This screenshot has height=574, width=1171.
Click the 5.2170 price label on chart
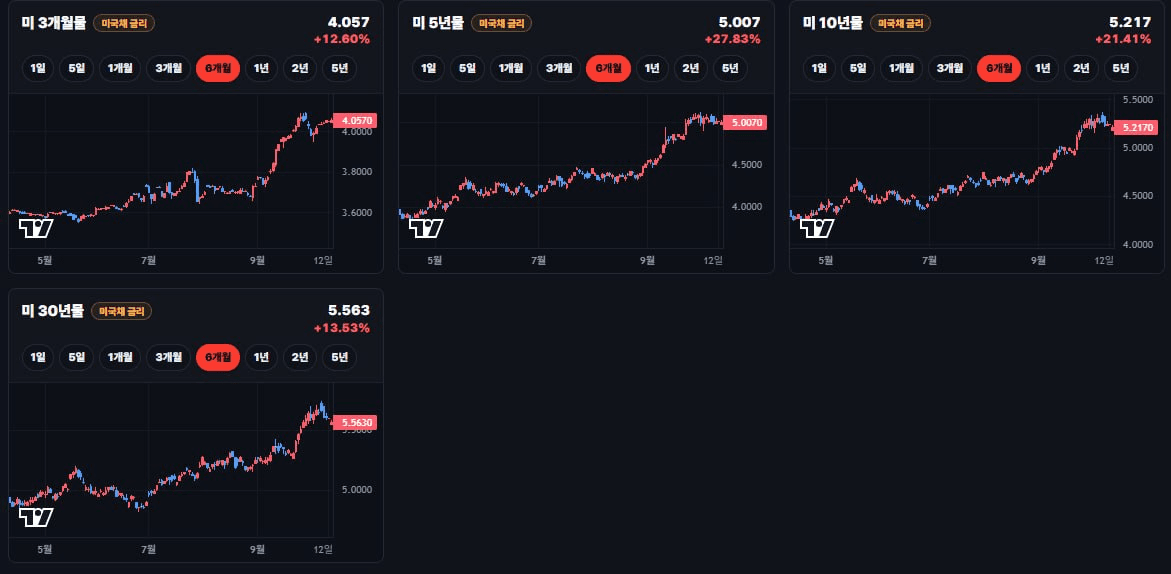pyautogui.click(x=1135, y=127)
